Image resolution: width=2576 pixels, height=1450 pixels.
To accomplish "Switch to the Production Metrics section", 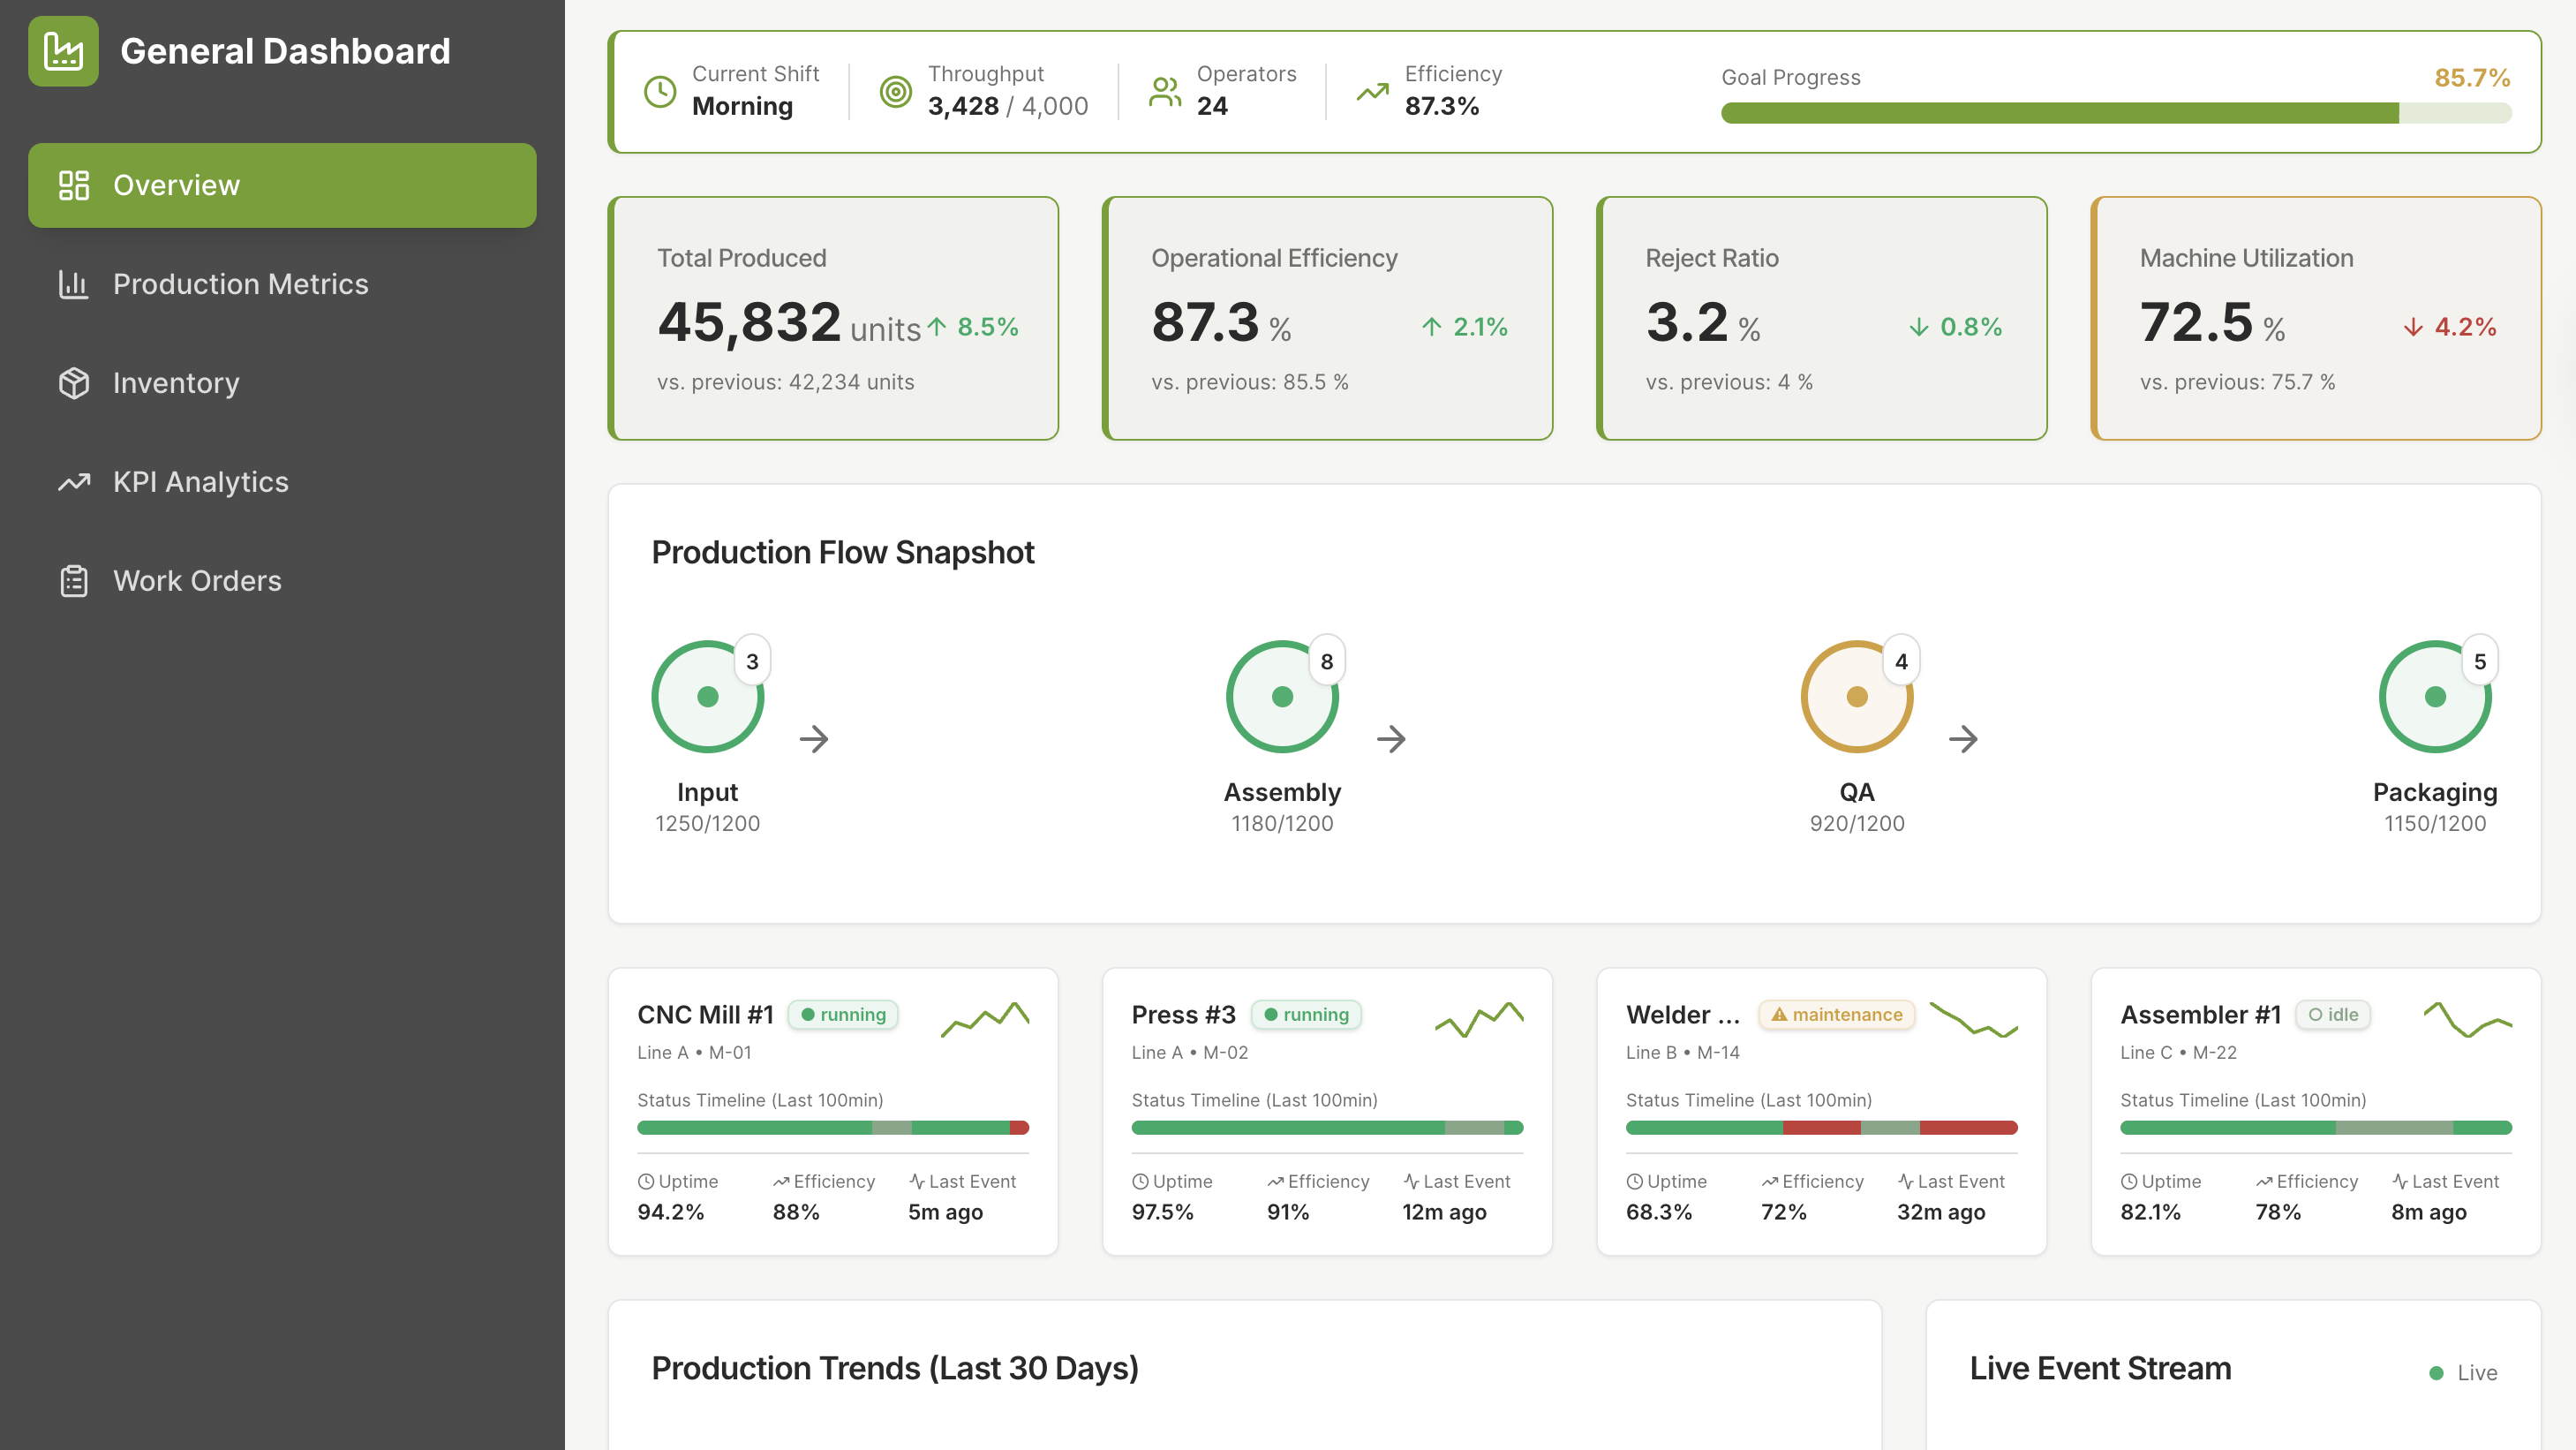I will [240, 284].
